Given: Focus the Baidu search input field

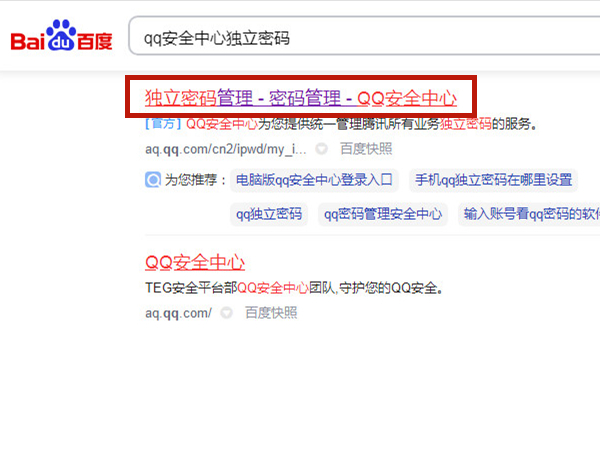Looking at the screenshot, I should coord(364,36).
